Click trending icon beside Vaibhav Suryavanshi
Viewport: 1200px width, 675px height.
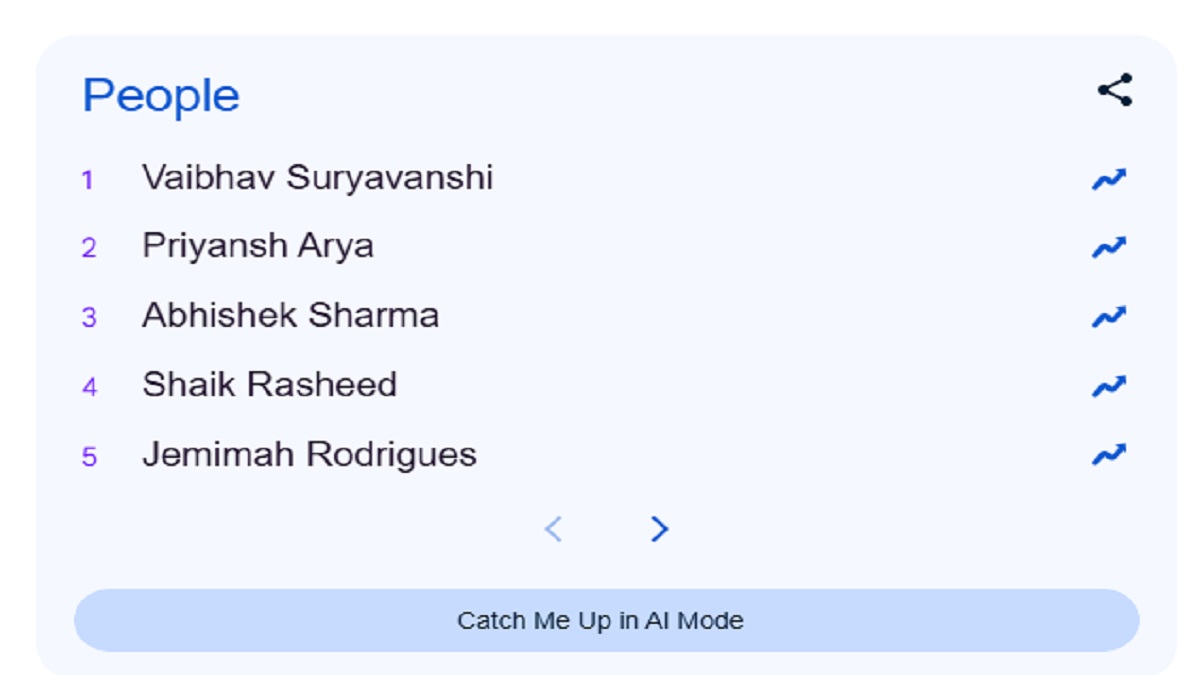click(1108, 179)
